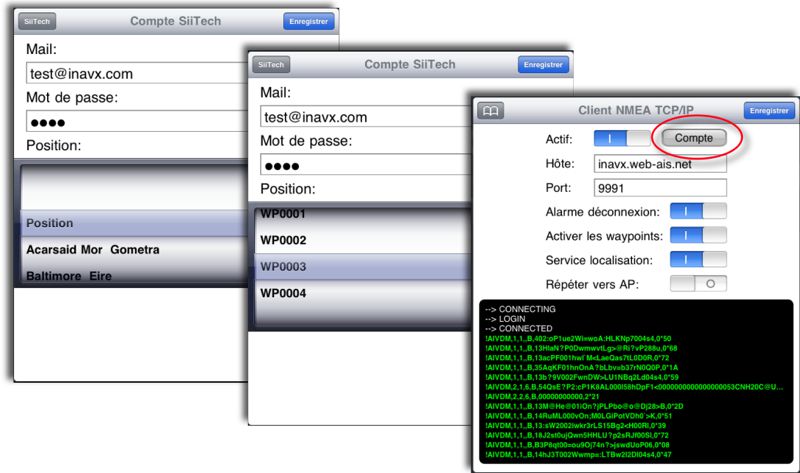The image size is (800, 473).
Task: Select WP0004 in the position picker
Action: 361,293
